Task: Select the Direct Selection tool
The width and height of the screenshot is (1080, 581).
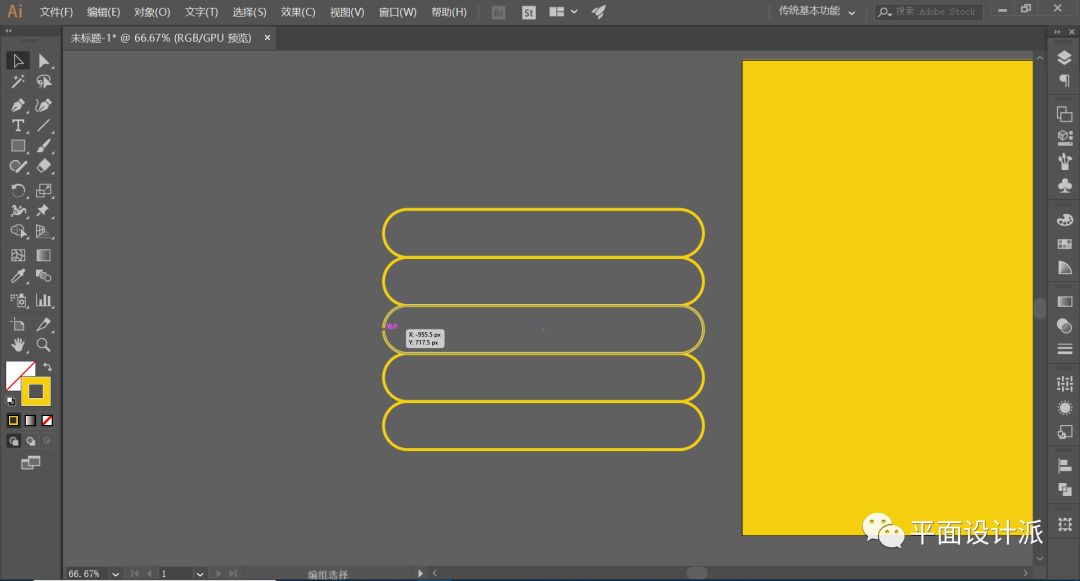Action: pyautogui.click(x=44, y=61)
